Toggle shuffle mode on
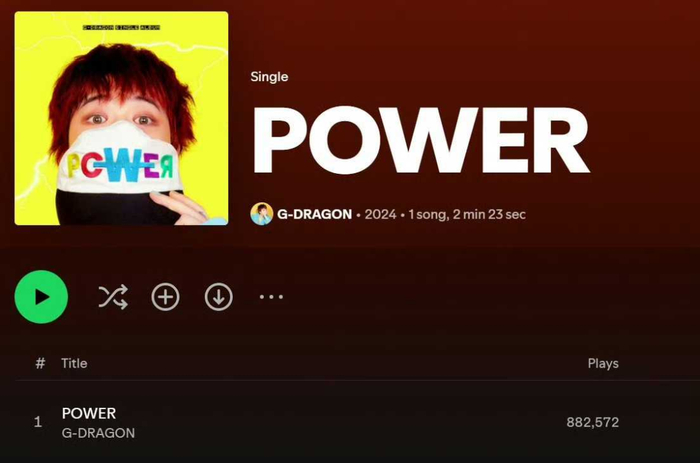Screen dimensions: 700x463 (113, 297)
